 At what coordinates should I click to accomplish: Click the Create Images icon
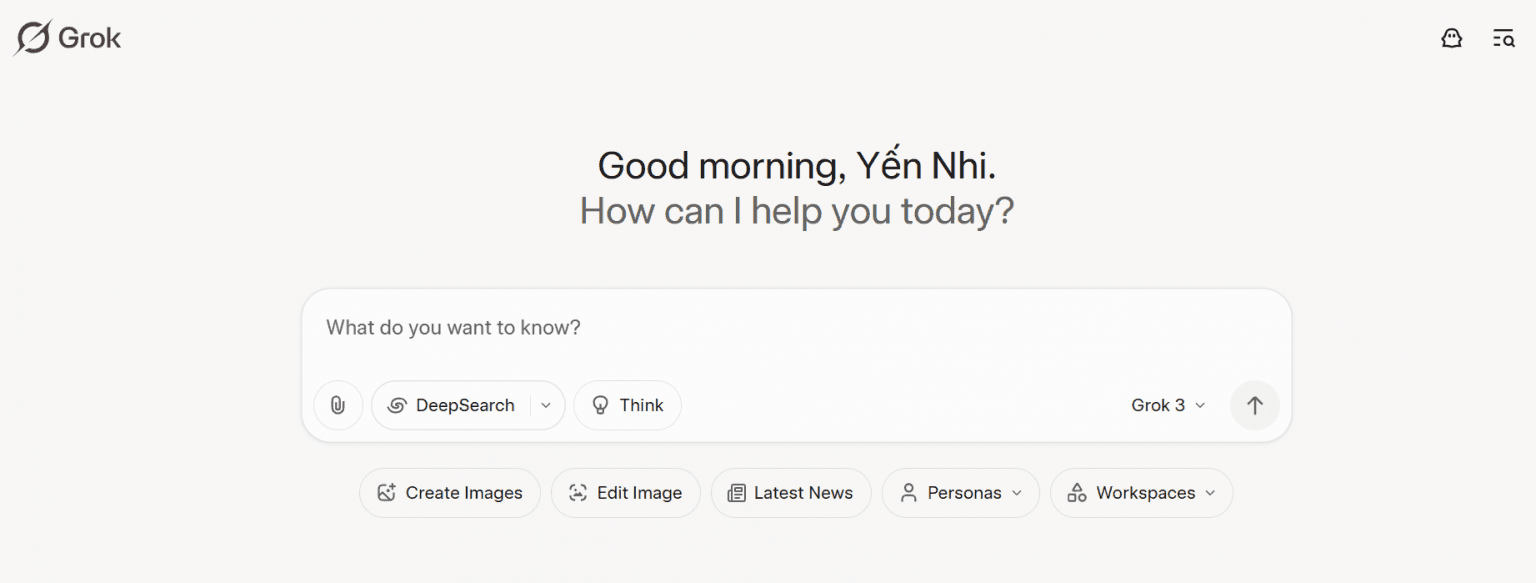coord(386,493)
